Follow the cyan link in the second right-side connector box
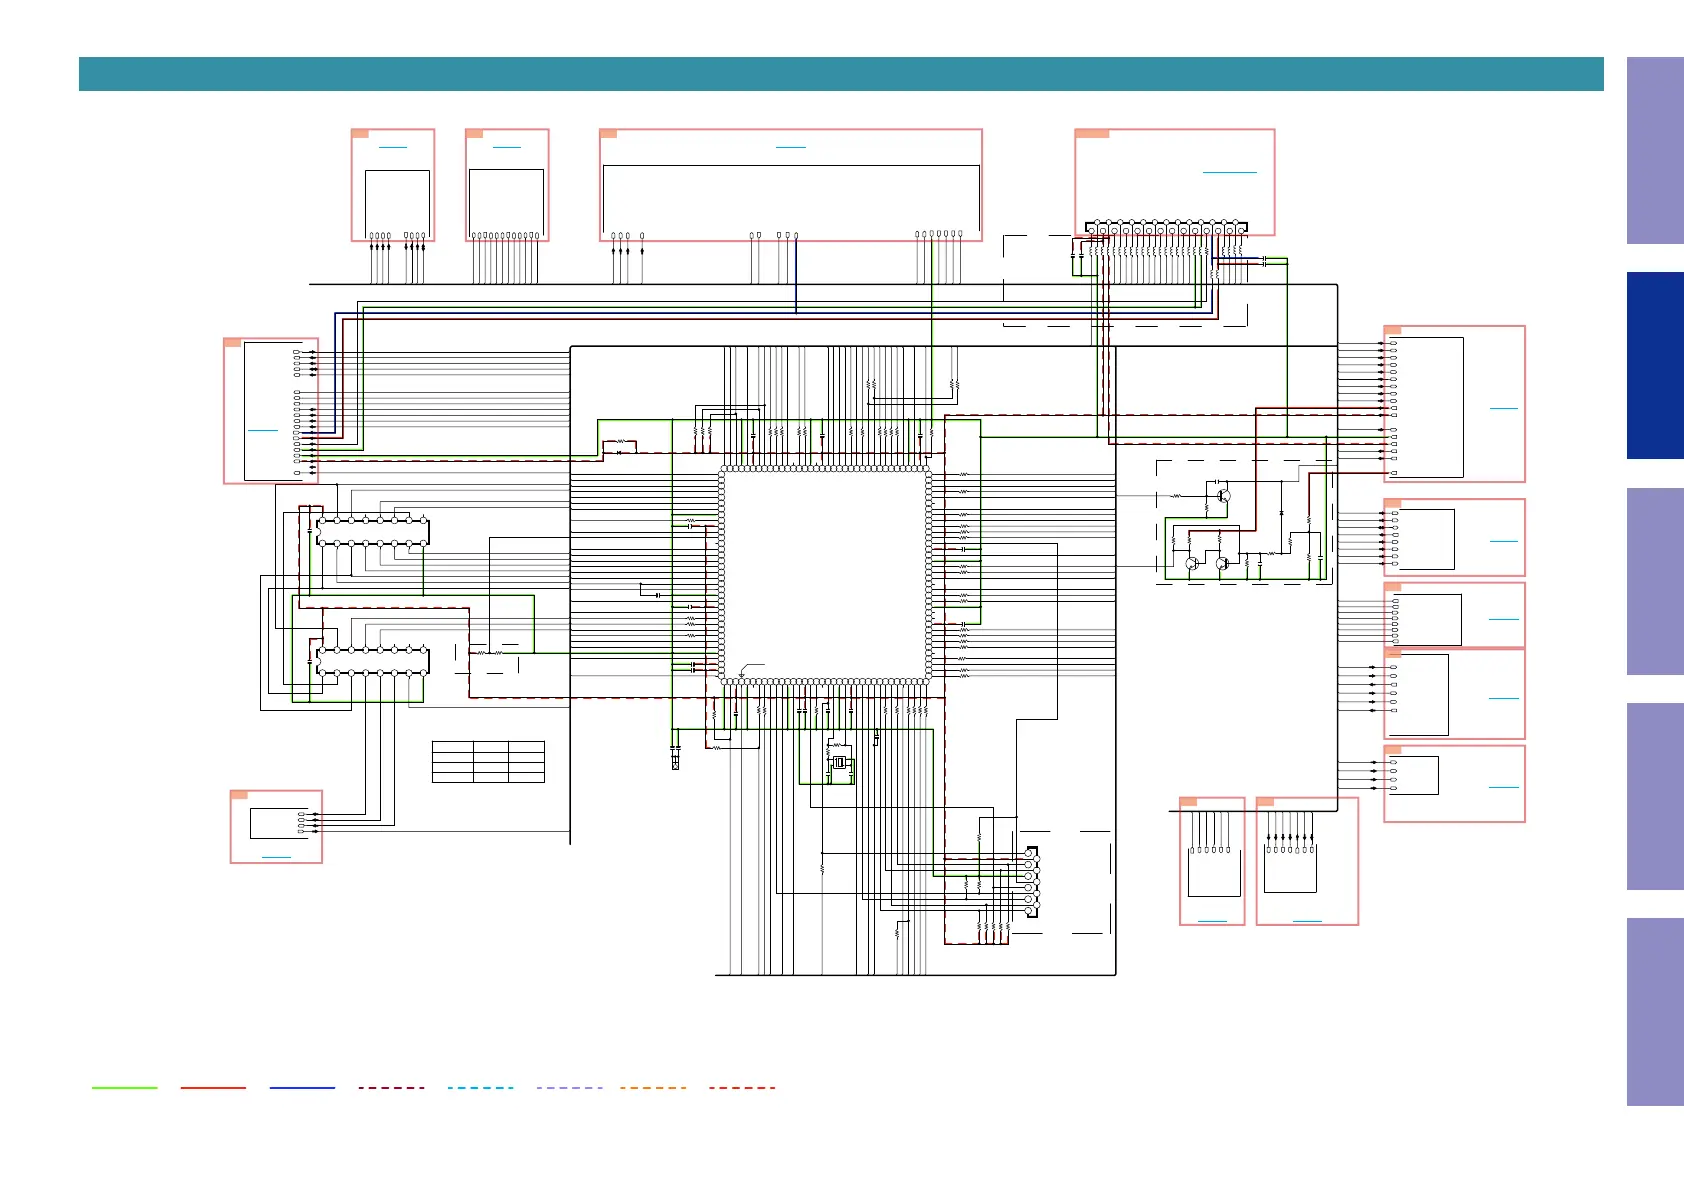1684x1191 pixels. point(1503,540)
